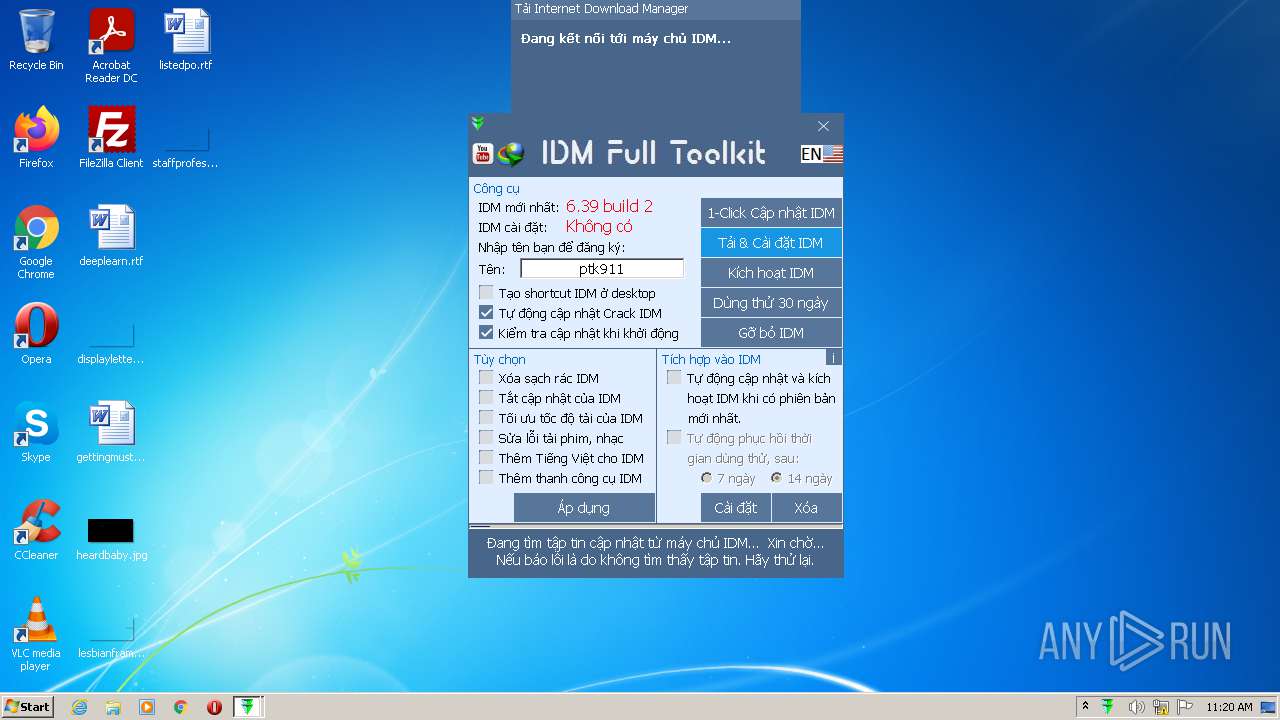Screen dimensions: 1280x720
Task: Select the '7 ngày' radio option
Action: point(707,478)
